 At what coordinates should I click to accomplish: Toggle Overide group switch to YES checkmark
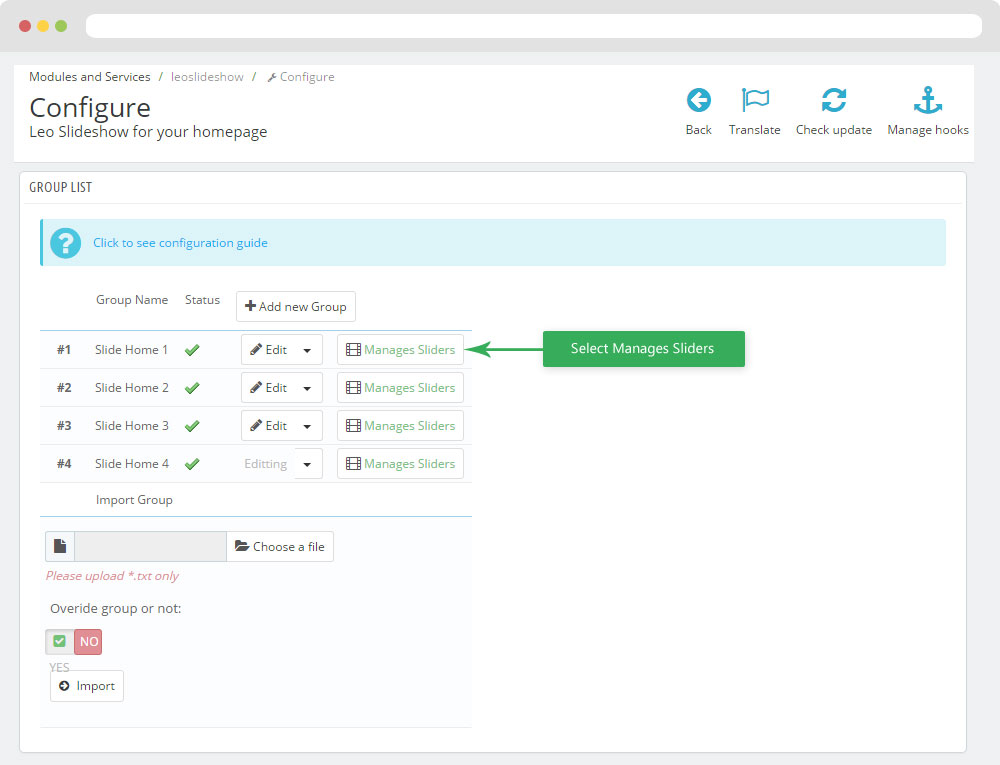[59, 641]
